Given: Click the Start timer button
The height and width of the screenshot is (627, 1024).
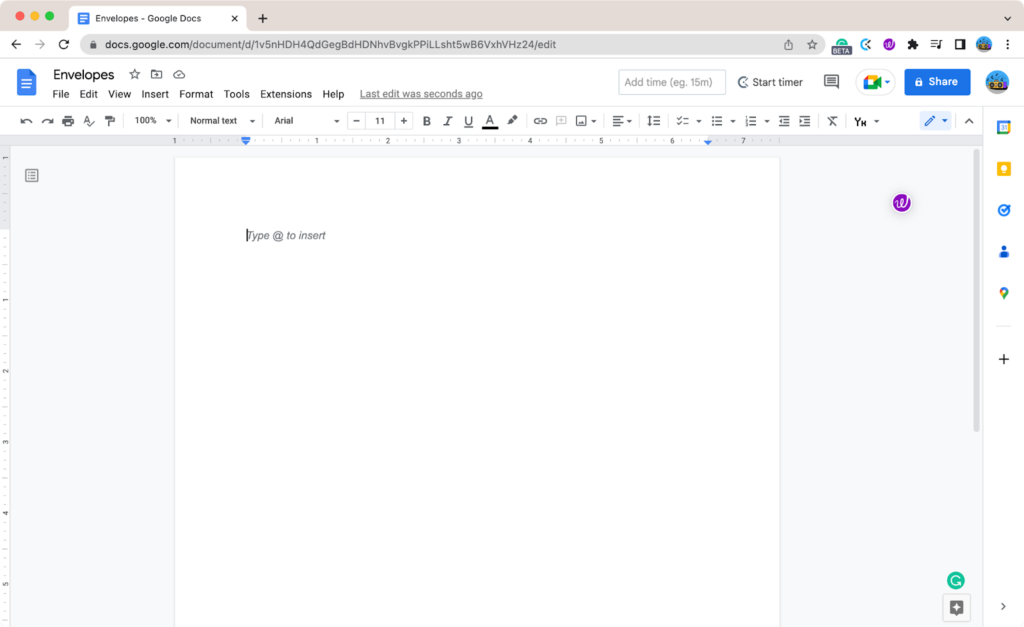Looking at the screenshot, I should [770, 82].
